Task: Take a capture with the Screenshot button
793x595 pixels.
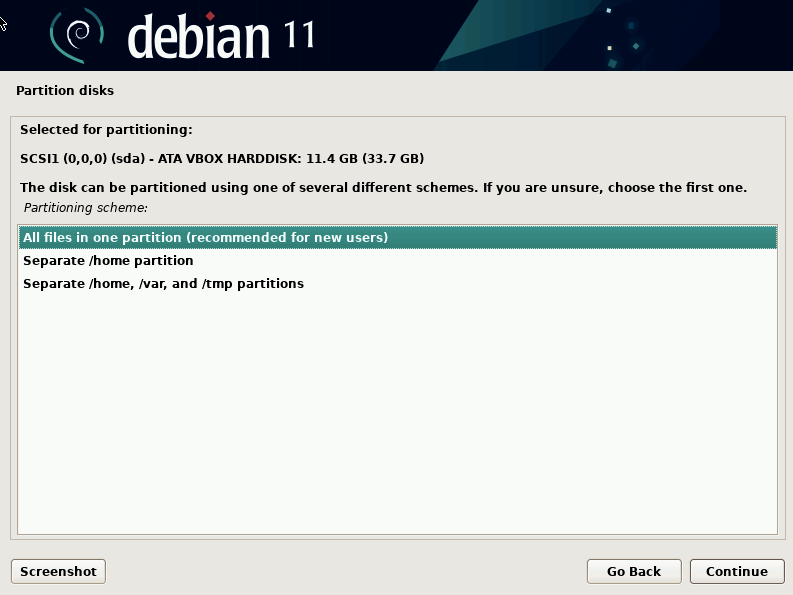Action: [58, 571]
